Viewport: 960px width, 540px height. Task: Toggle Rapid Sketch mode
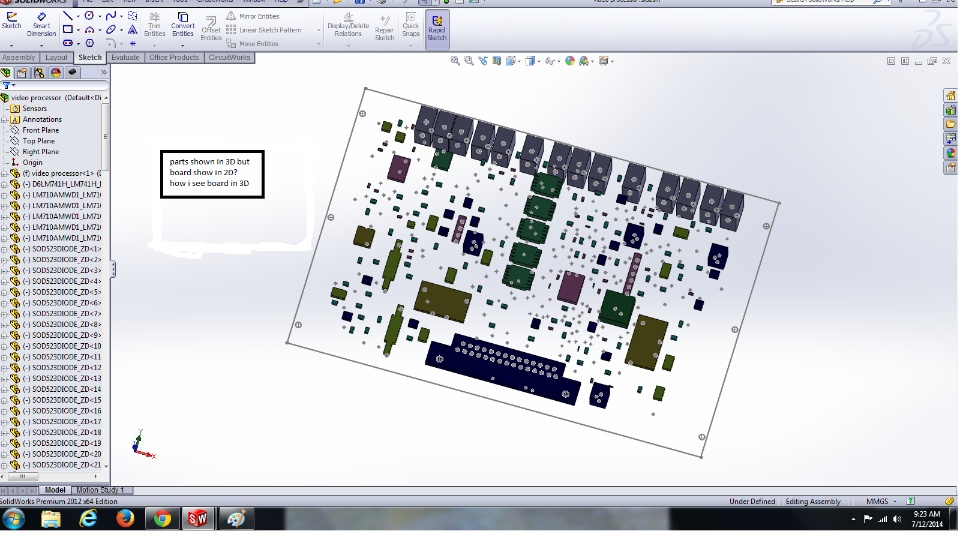pos(437,28)
